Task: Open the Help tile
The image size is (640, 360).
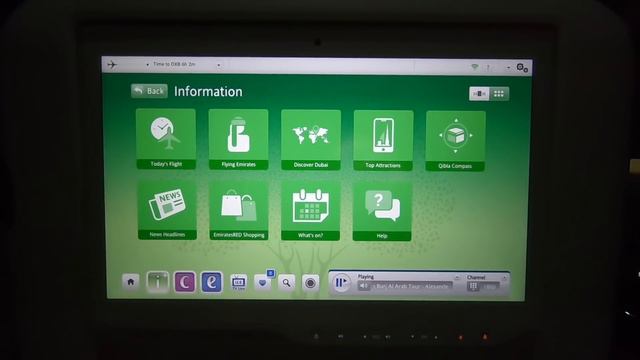Action: coord(382,212)
